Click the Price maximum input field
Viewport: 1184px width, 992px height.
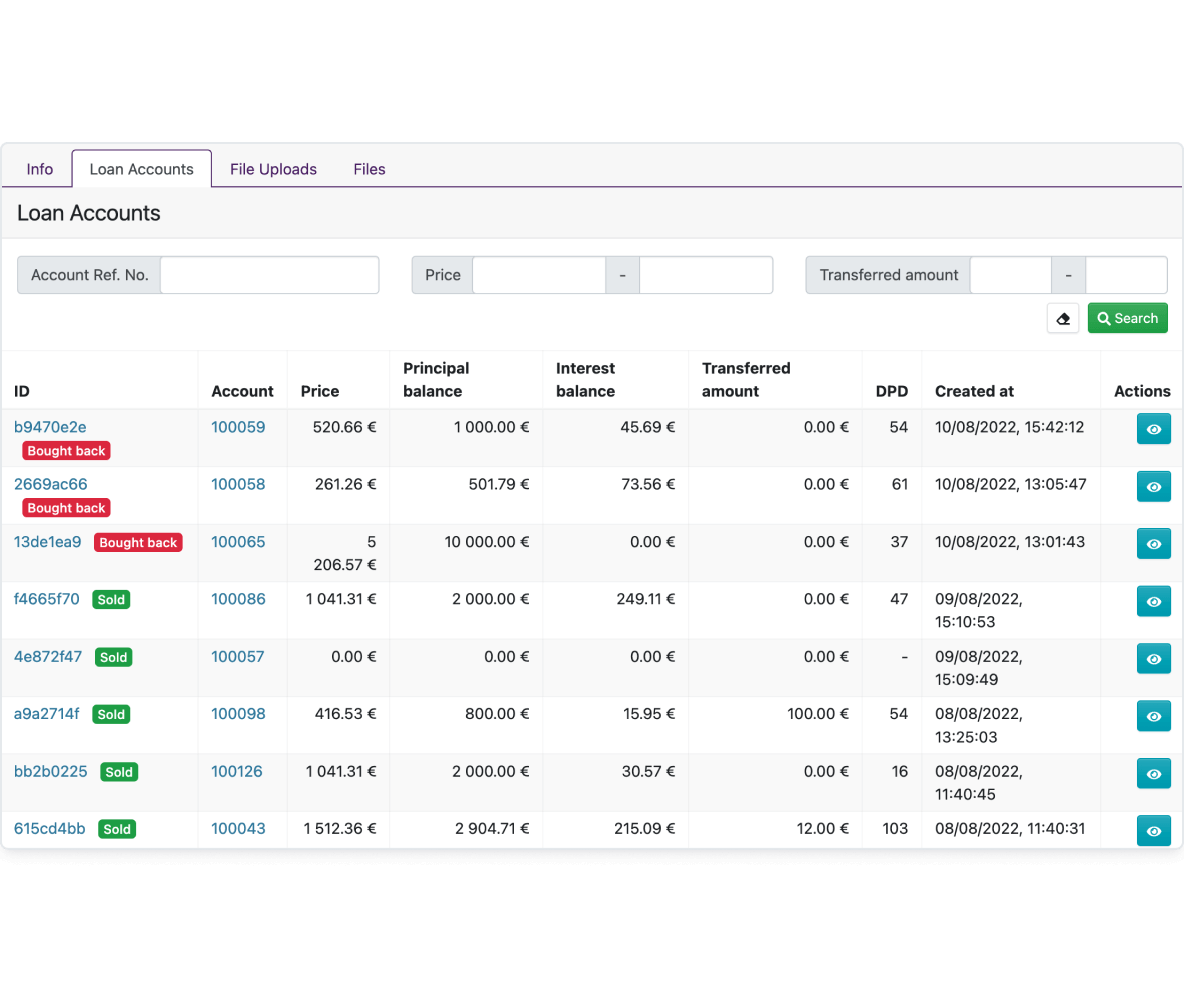706,275
